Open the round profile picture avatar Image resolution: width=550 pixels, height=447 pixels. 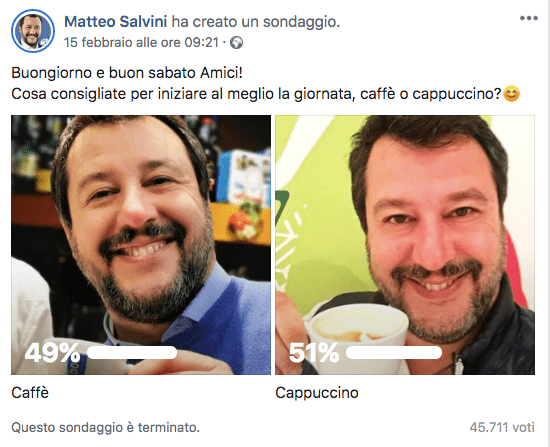click(33, 31)
